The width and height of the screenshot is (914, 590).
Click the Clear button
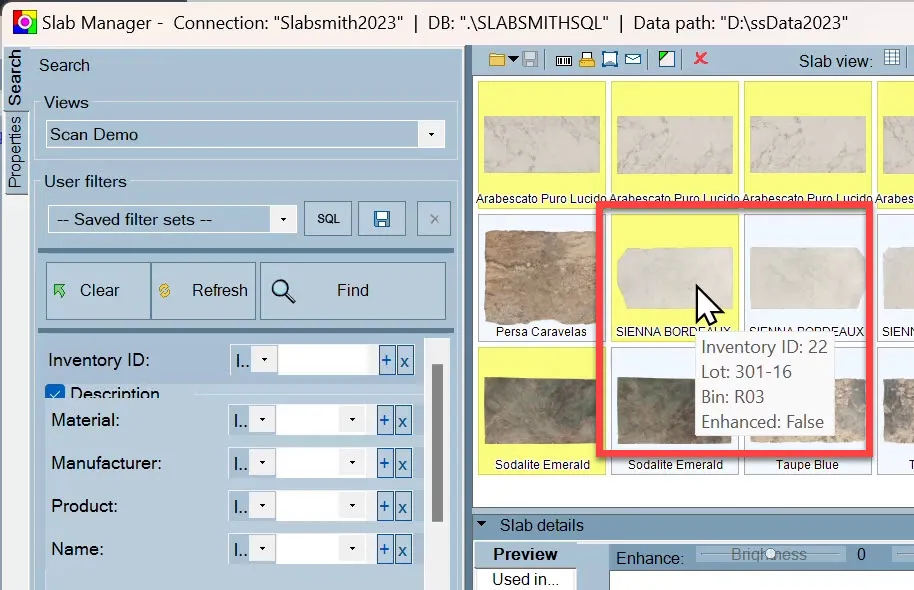pos(99,290)
